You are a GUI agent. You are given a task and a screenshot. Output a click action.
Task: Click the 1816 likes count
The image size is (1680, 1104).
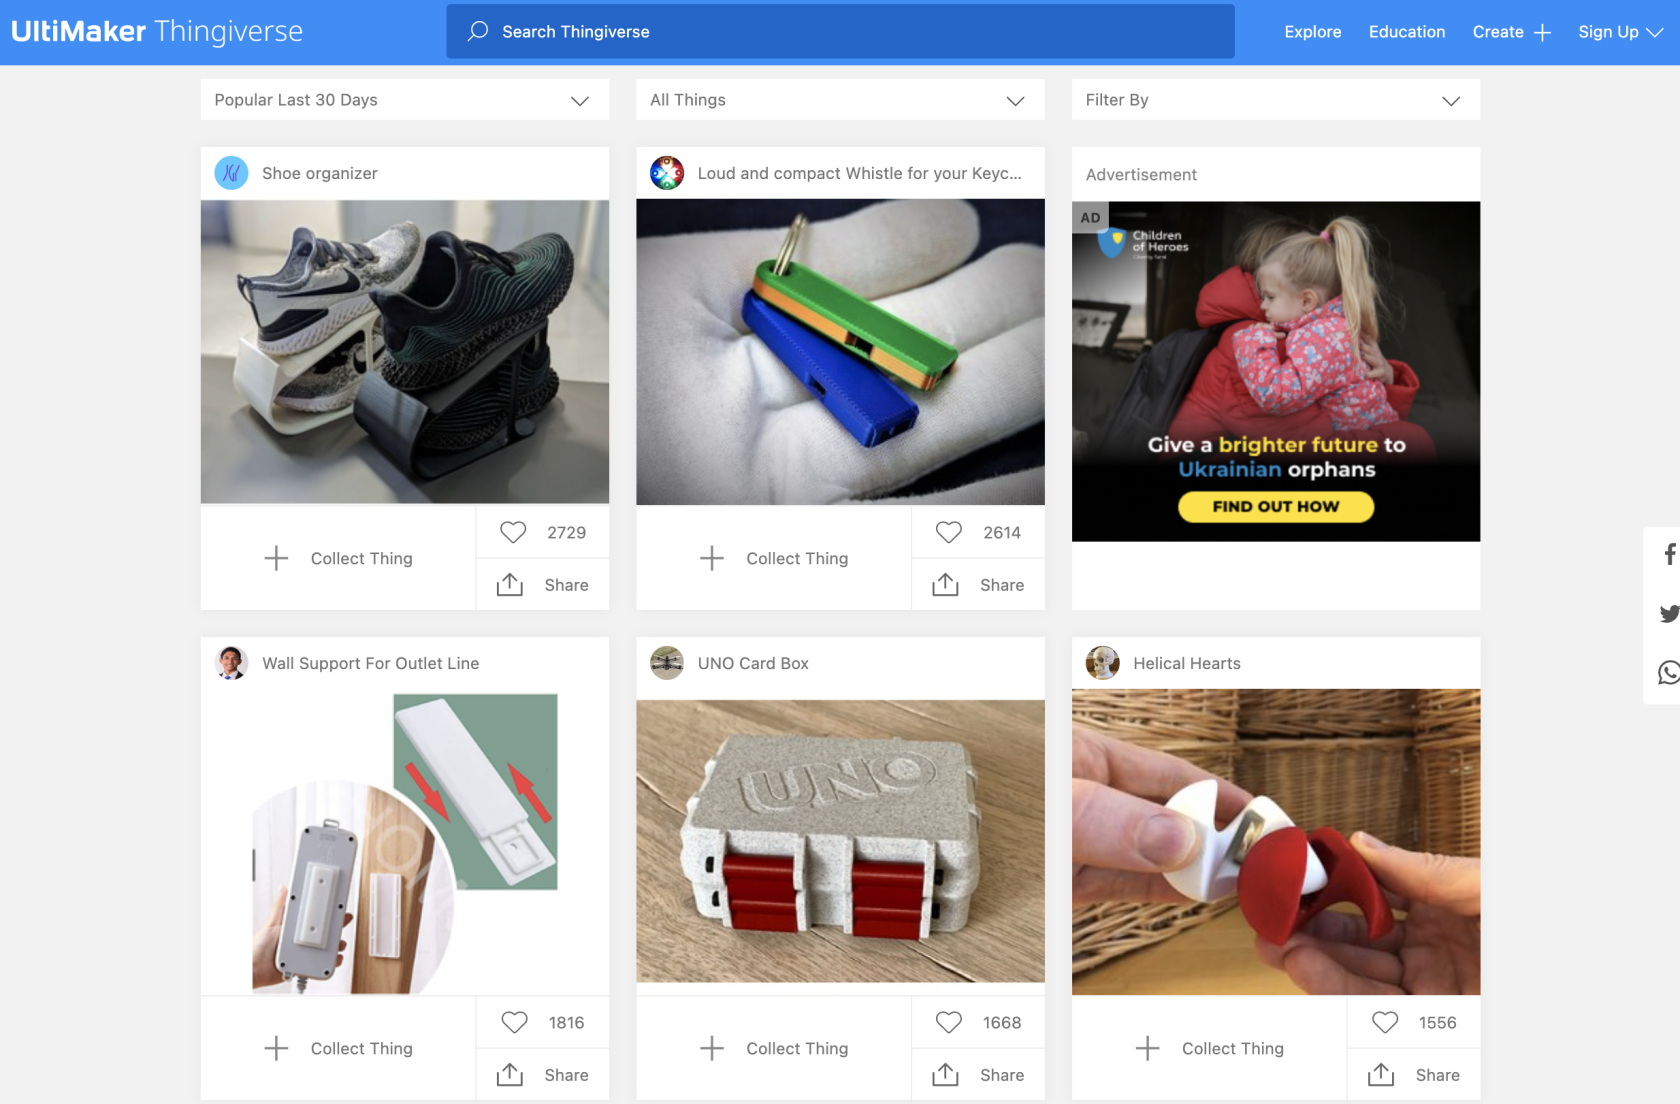566,1022
